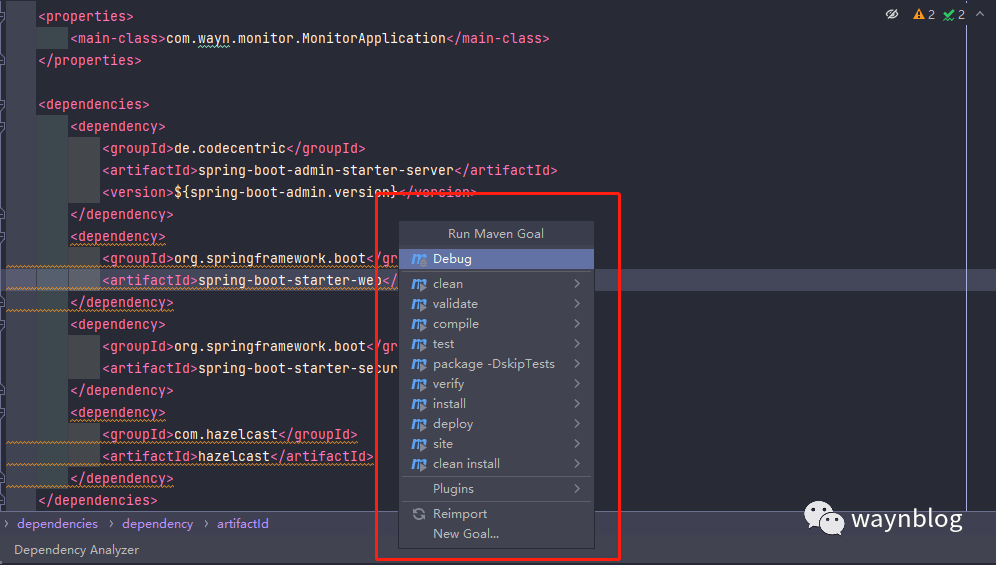Collapse inspections widget with the up chevron

coord(978,15)
